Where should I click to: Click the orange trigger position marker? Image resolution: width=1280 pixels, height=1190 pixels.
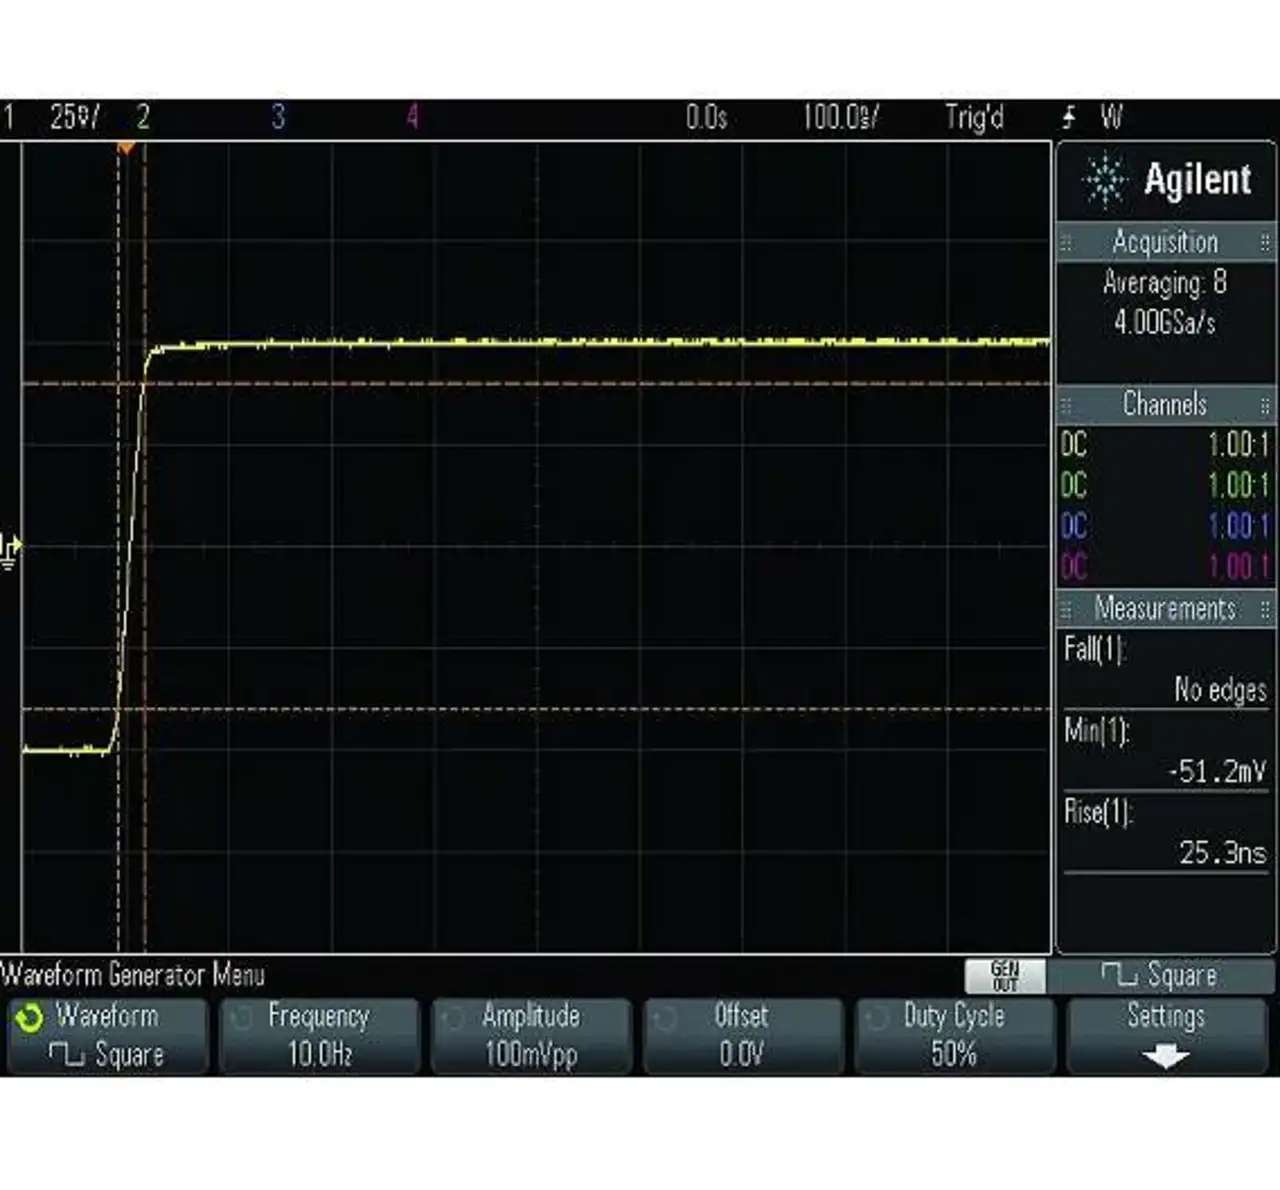(126, 149)
